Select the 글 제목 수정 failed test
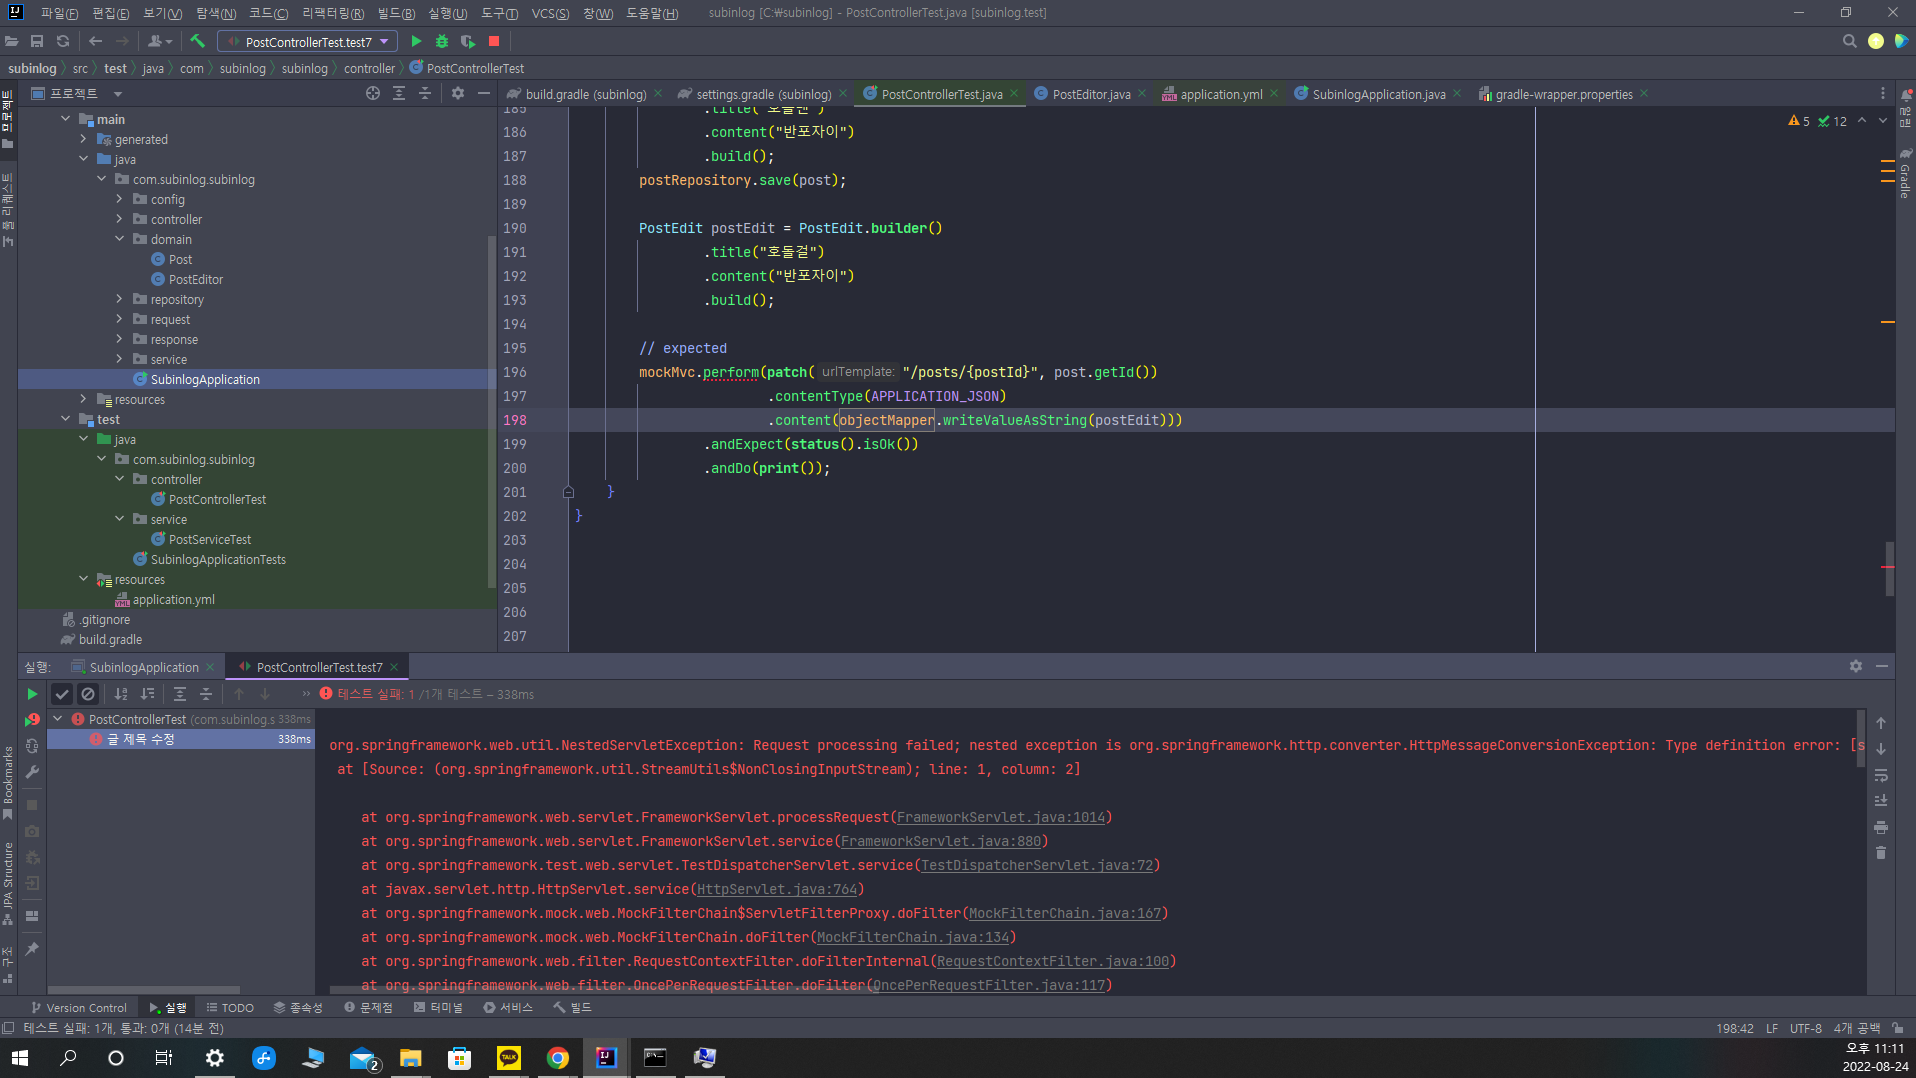 coord(180,739)
